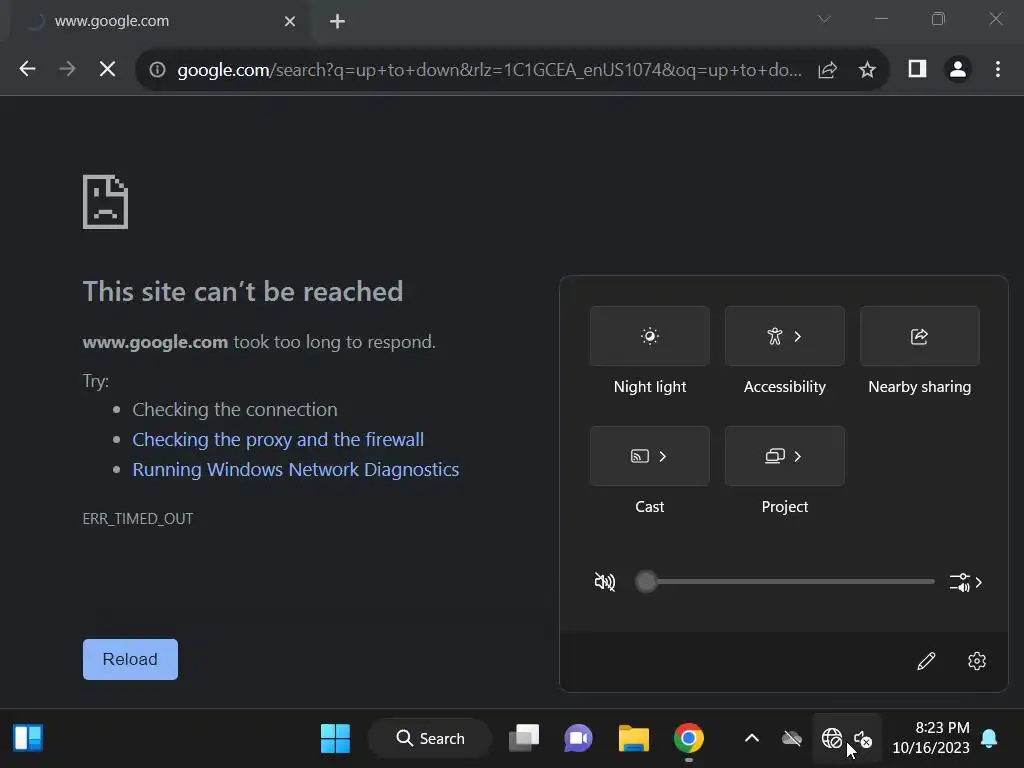
Task: Click the Chrome taskbar icon
Action: pyautogui.click(x=688, y=739)
